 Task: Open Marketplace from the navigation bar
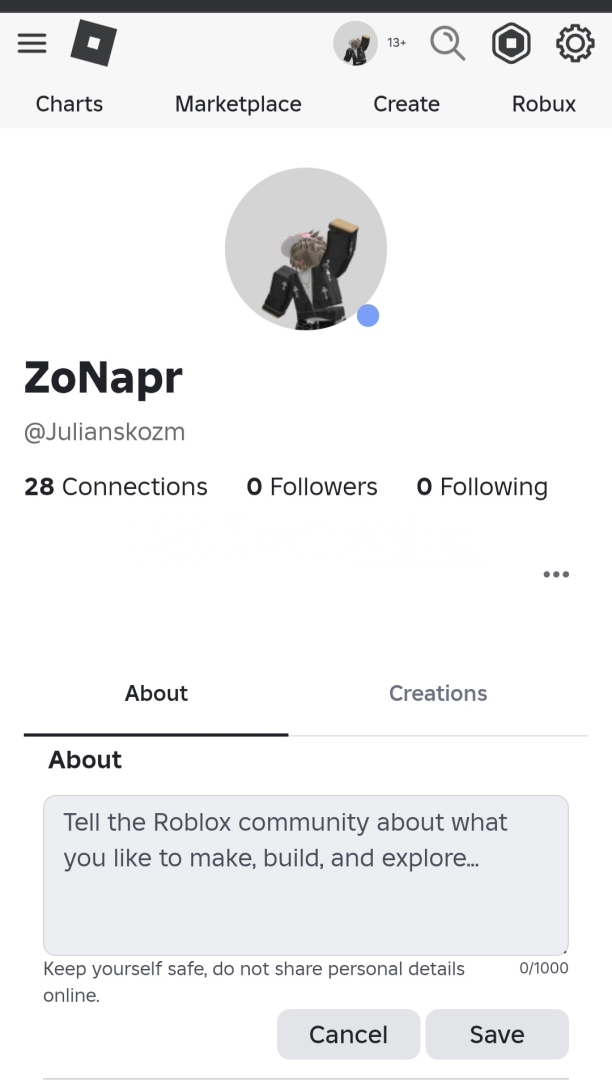238,104
